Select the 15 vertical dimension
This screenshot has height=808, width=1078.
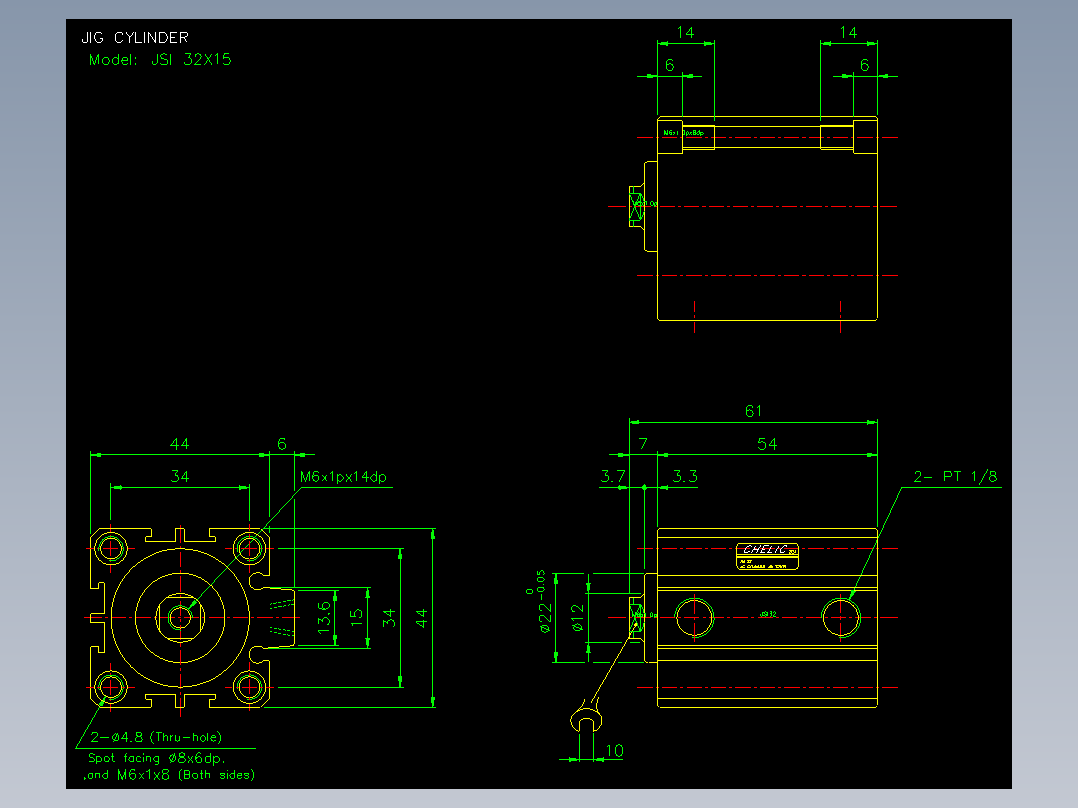point(356,617)
